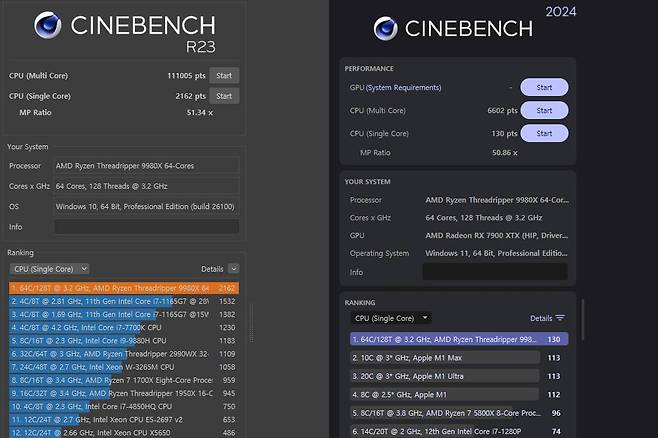Viewport: 658px width, 438px height.
Task: Start the 2024 CPU Single Core benchmark
Action: click(x=544, y=133)
